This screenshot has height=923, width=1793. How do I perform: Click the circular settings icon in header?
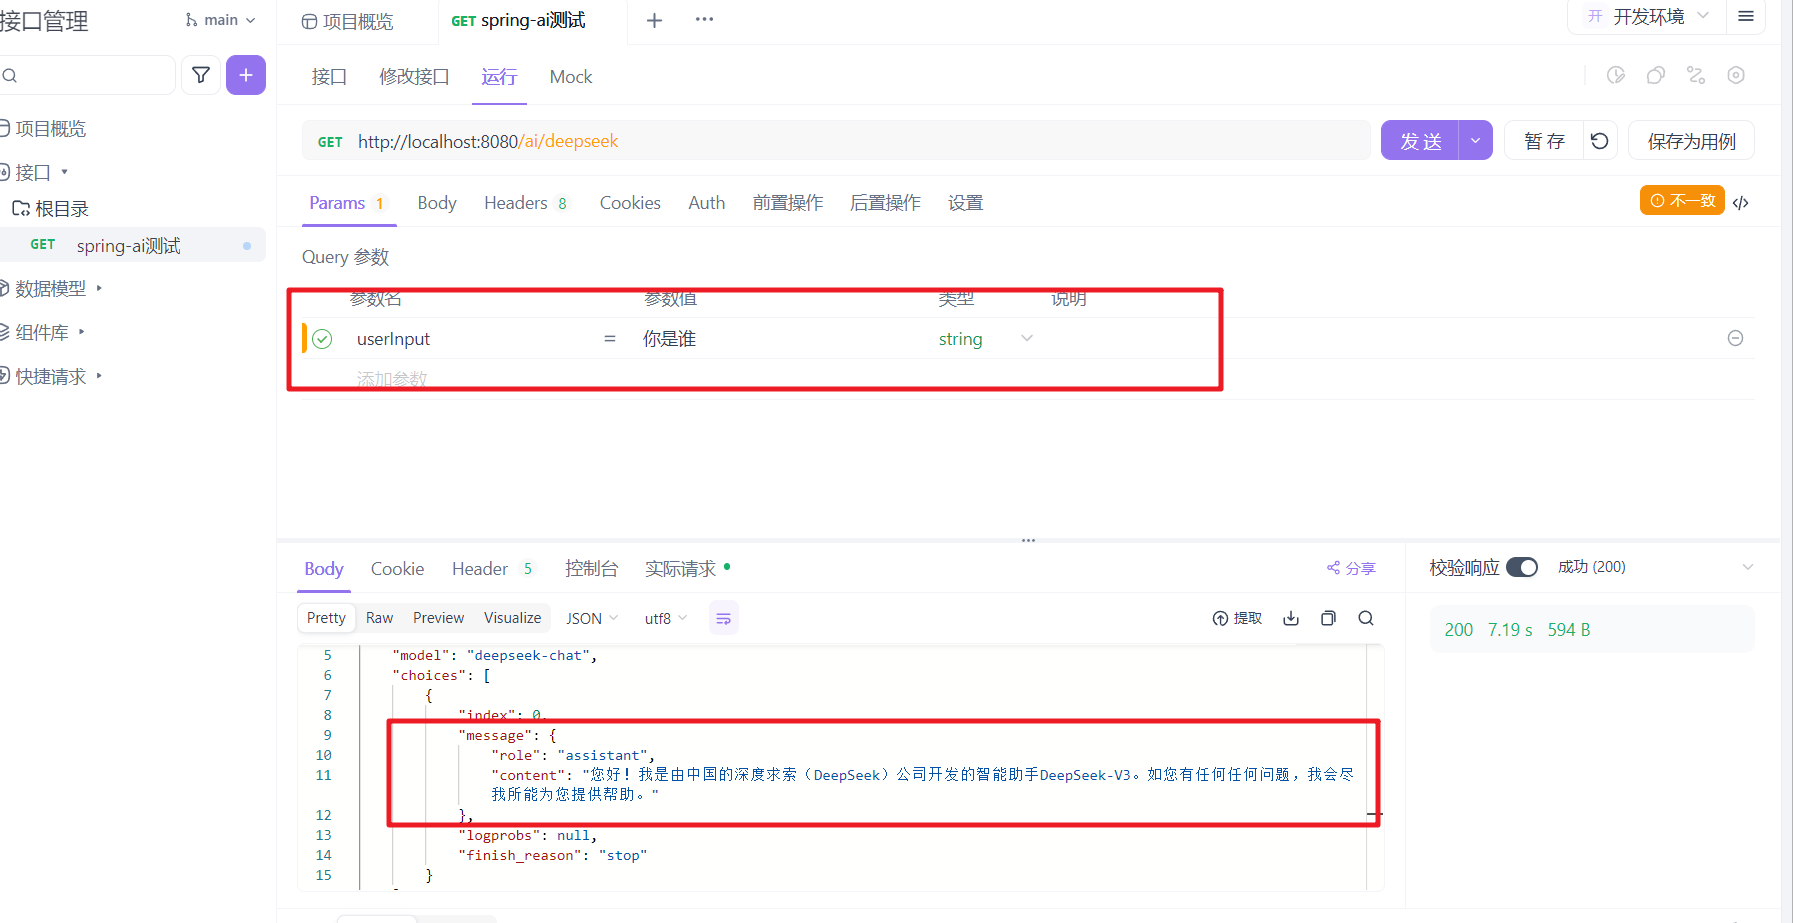pyautogui.click(x=1736, y=75)
